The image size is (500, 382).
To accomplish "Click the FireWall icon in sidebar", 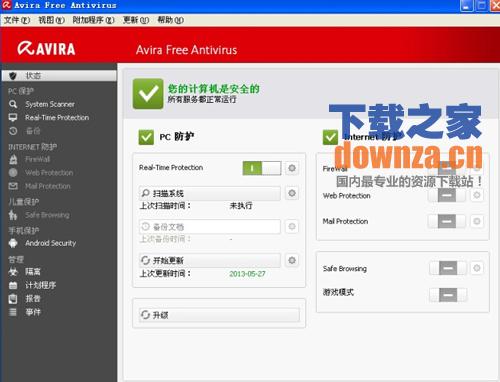I will coord(13,159).
